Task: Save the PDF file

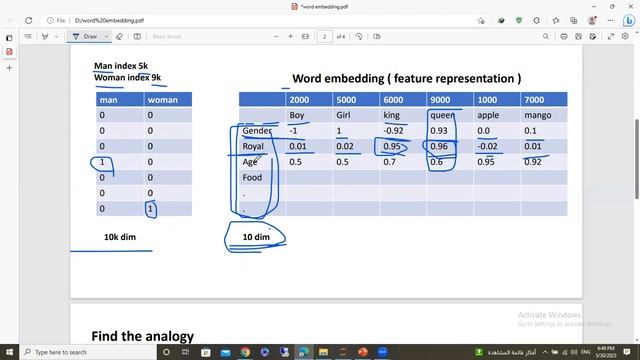Action: [578, 36]
